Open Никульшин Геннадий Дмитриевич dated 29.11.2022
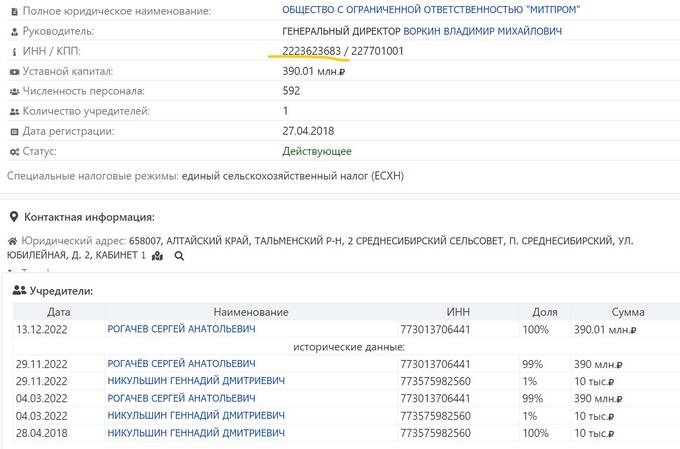Image resolution: width=680 pixels, height=449 pixels. tap(195, 381)
